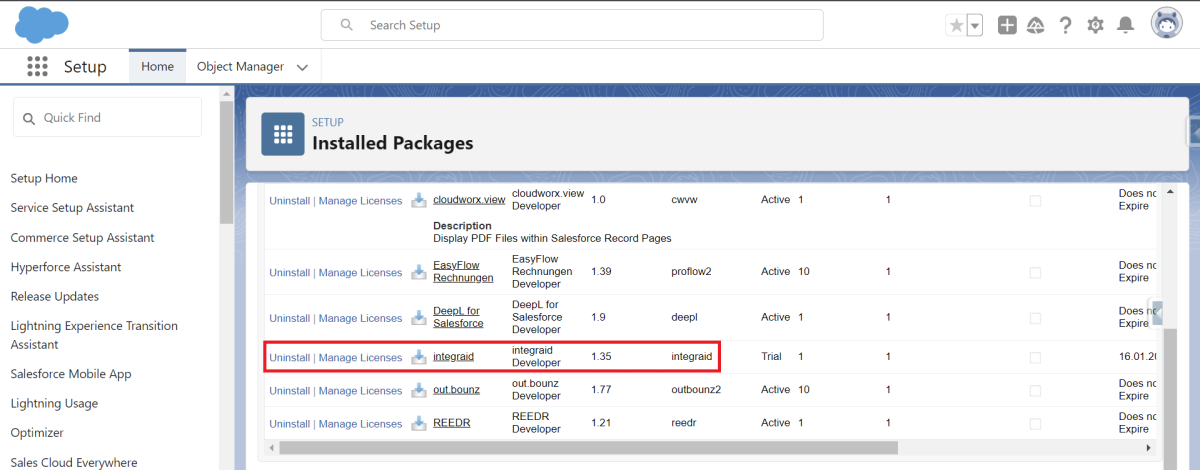Viewport: 1200px width, 470px height.
Task: Open the Notifications bell icon
Action: [1126, 25]
